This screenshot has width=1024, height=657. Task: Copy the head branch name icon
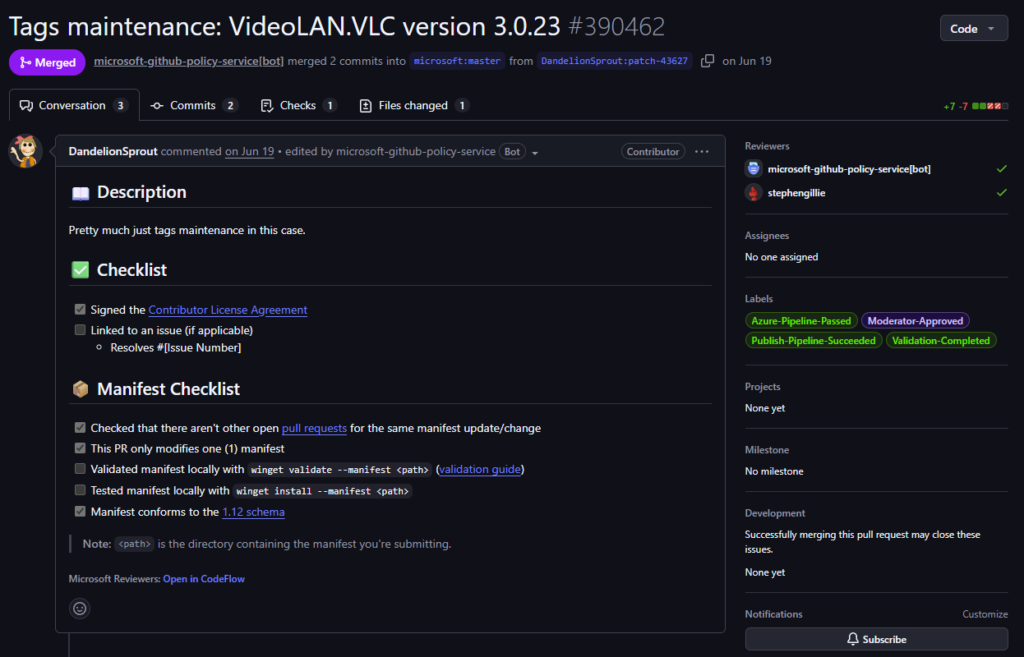(x=707, y=61)
